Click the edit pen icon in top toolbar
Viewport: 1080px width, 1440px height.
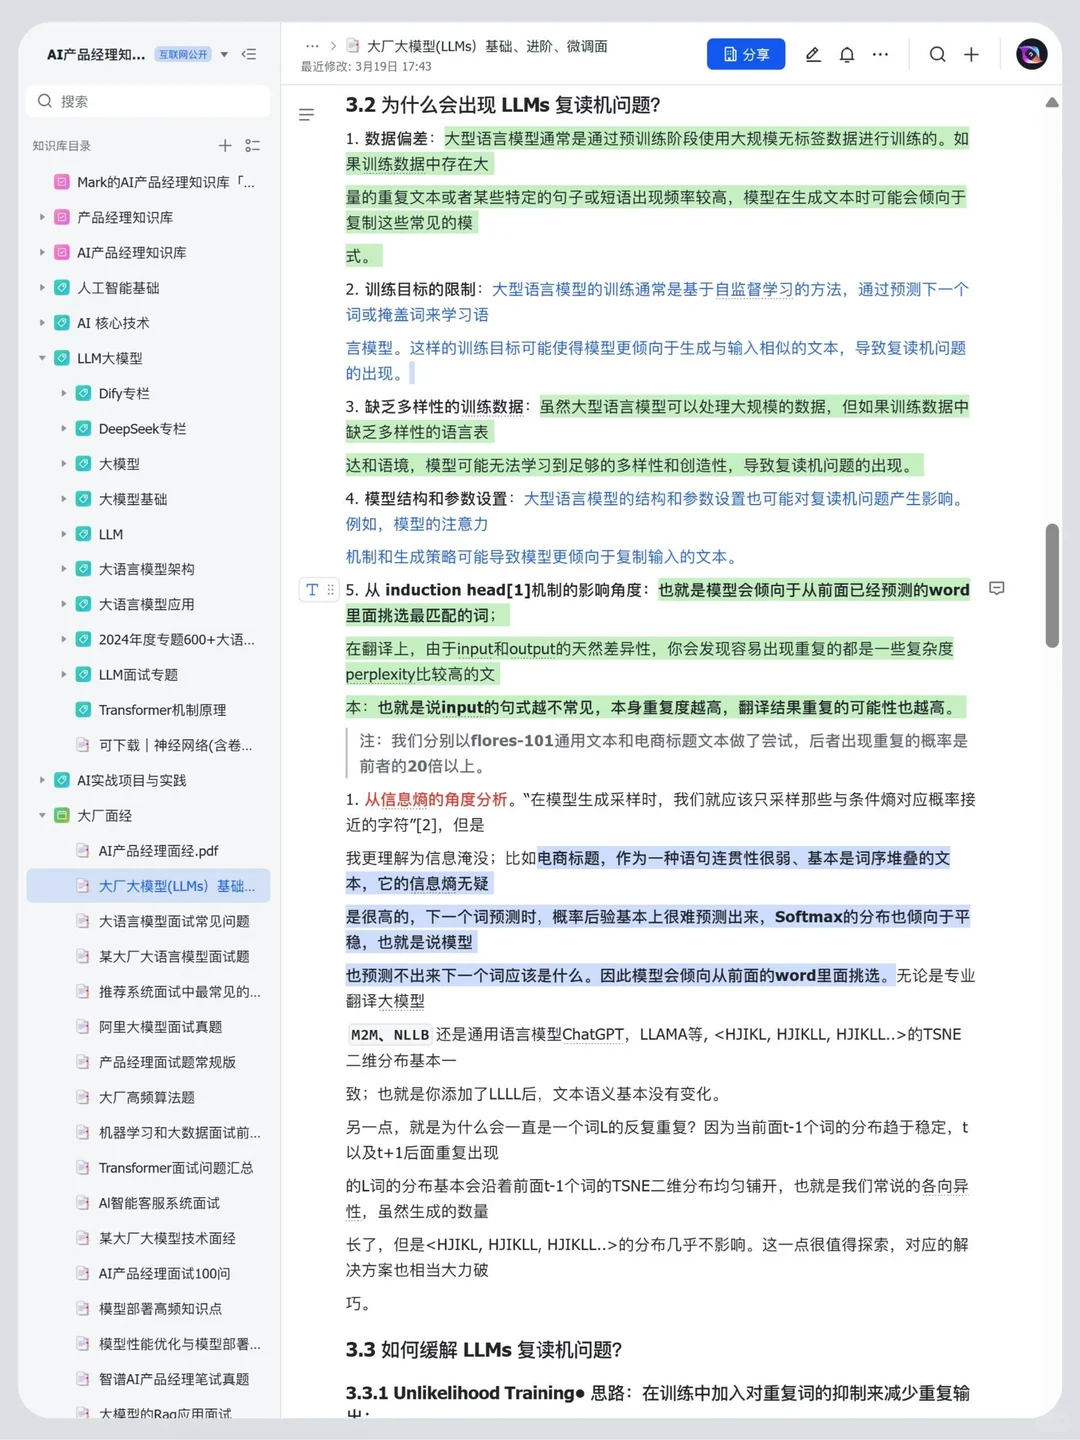(x=812, y=54)
